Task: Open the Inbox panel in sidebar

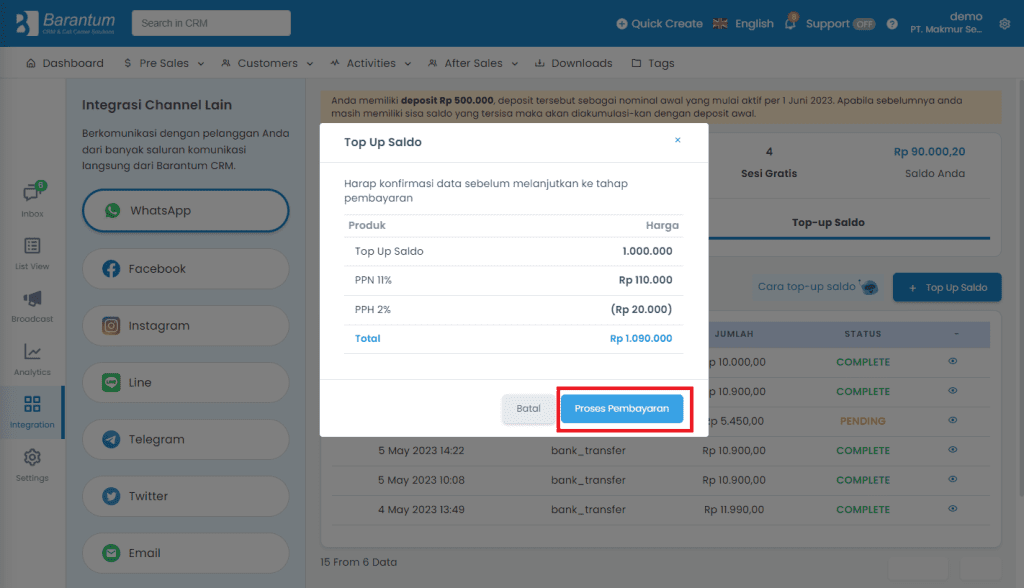Action: point(31,198)
